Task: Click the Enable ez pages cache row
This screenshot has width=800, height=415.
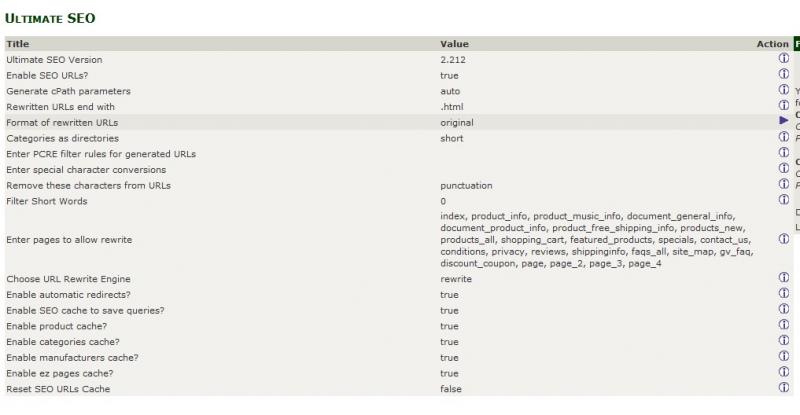Action: click(x=399, y=373)
